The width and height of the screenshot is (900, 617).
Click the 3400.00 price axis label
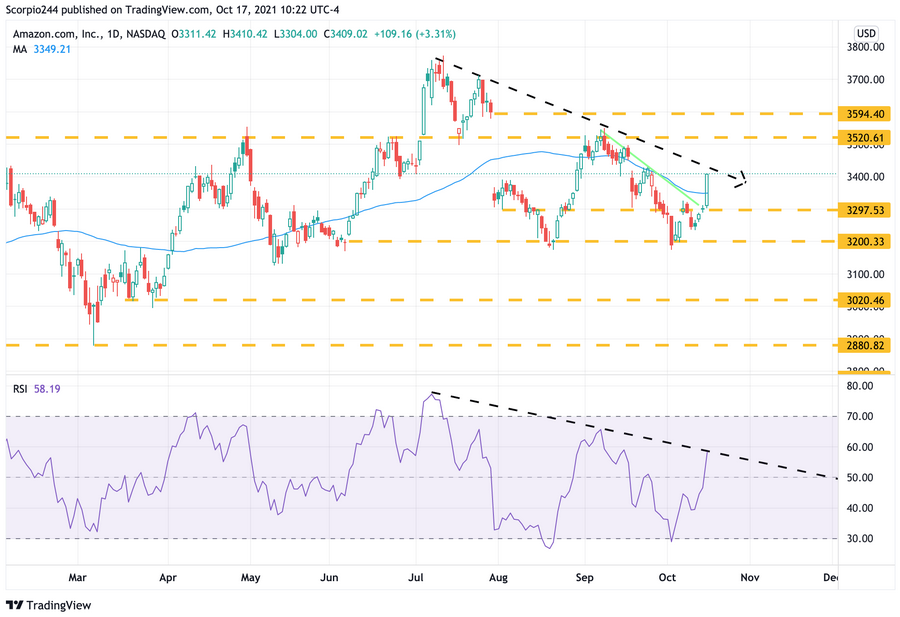[866, 177]
